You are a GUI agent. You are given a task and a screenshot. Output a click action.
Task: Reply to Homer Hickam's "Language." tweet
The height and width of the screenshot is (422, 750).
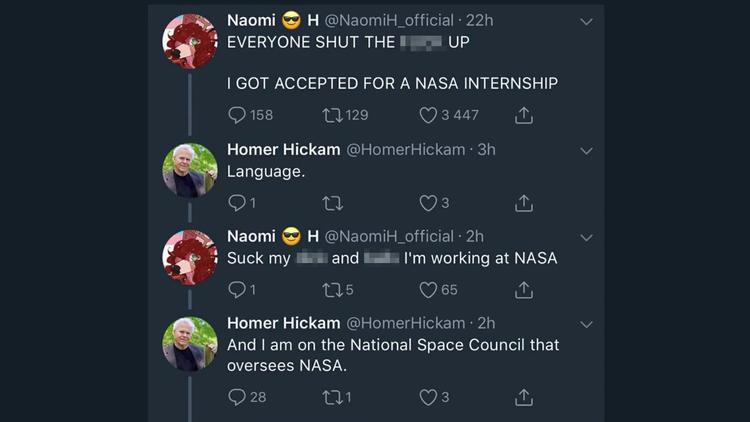[x=237, y=203]
